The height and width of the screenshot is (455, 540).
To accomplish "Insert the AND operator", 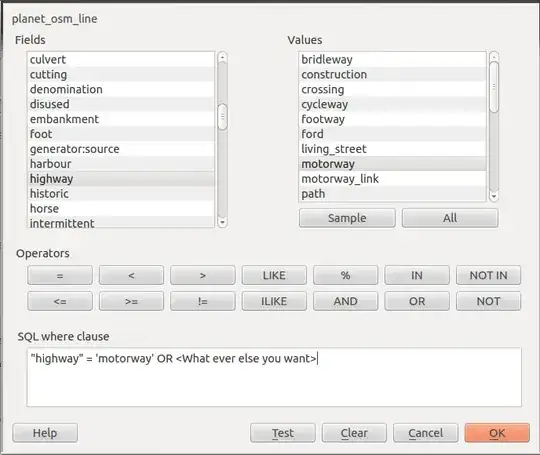I will (x=345, y=301).
